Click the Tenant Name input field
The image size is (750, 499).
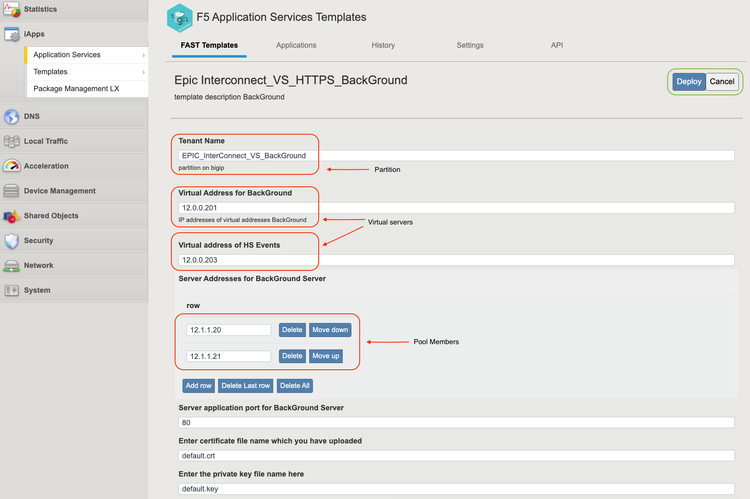point(455,156)
